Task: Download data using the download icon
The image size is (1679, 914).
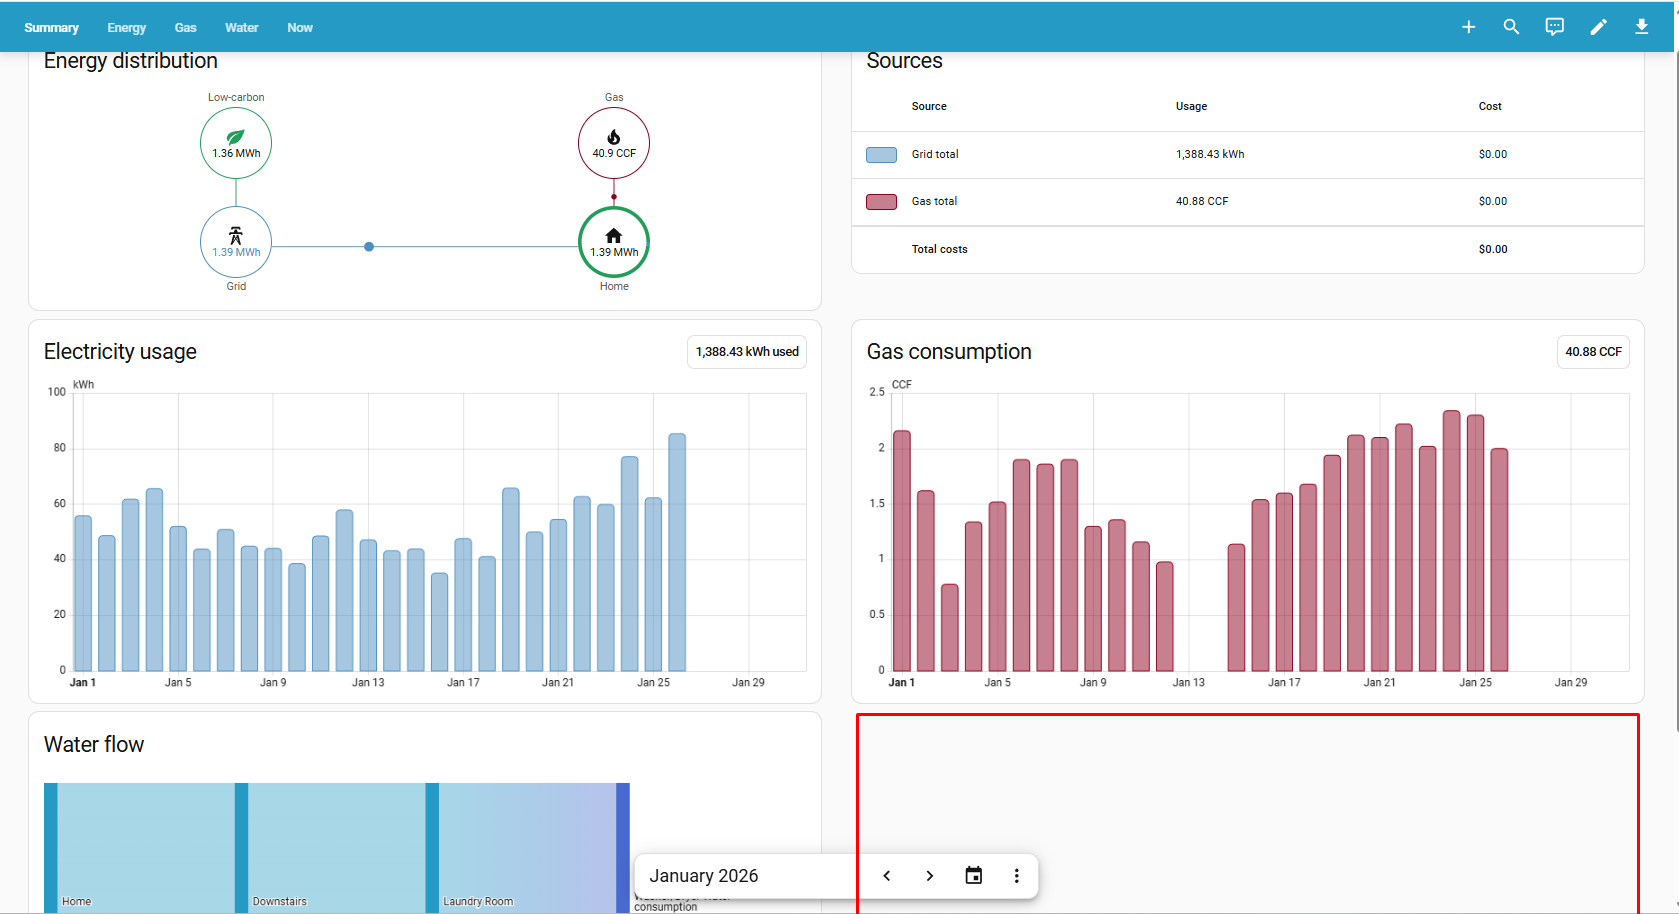Action: (1641, 27)
